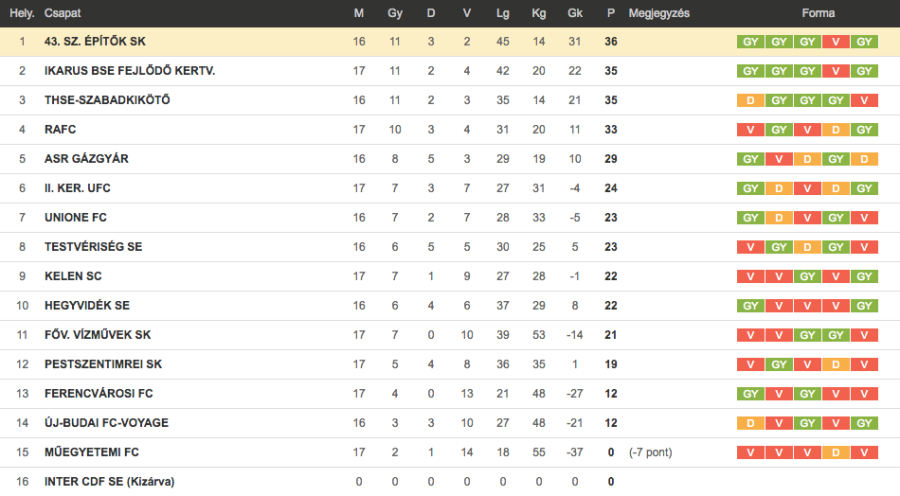Click red V form badge in IKARUS BSE row

[836, 71]
